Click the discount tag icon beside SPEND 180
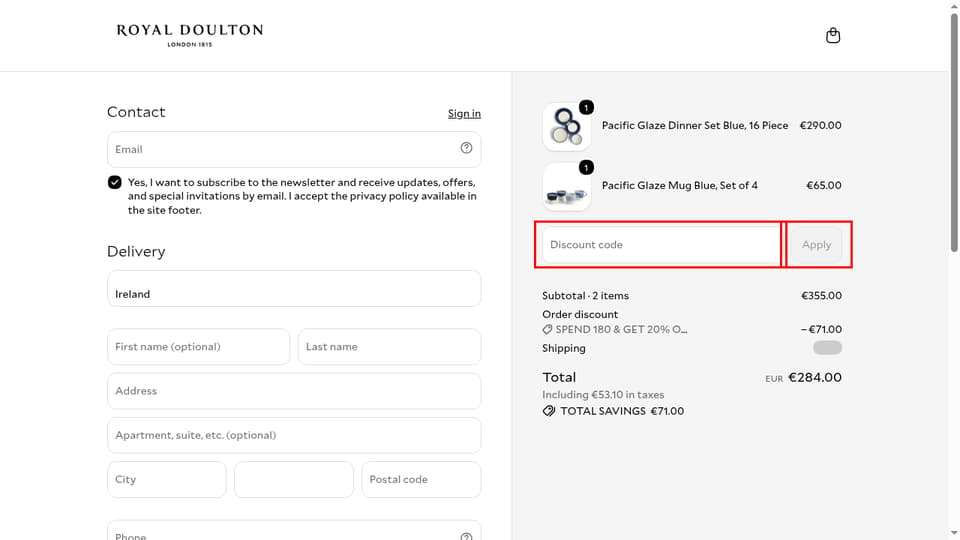960x540 pixels. [x=547, y=329]
